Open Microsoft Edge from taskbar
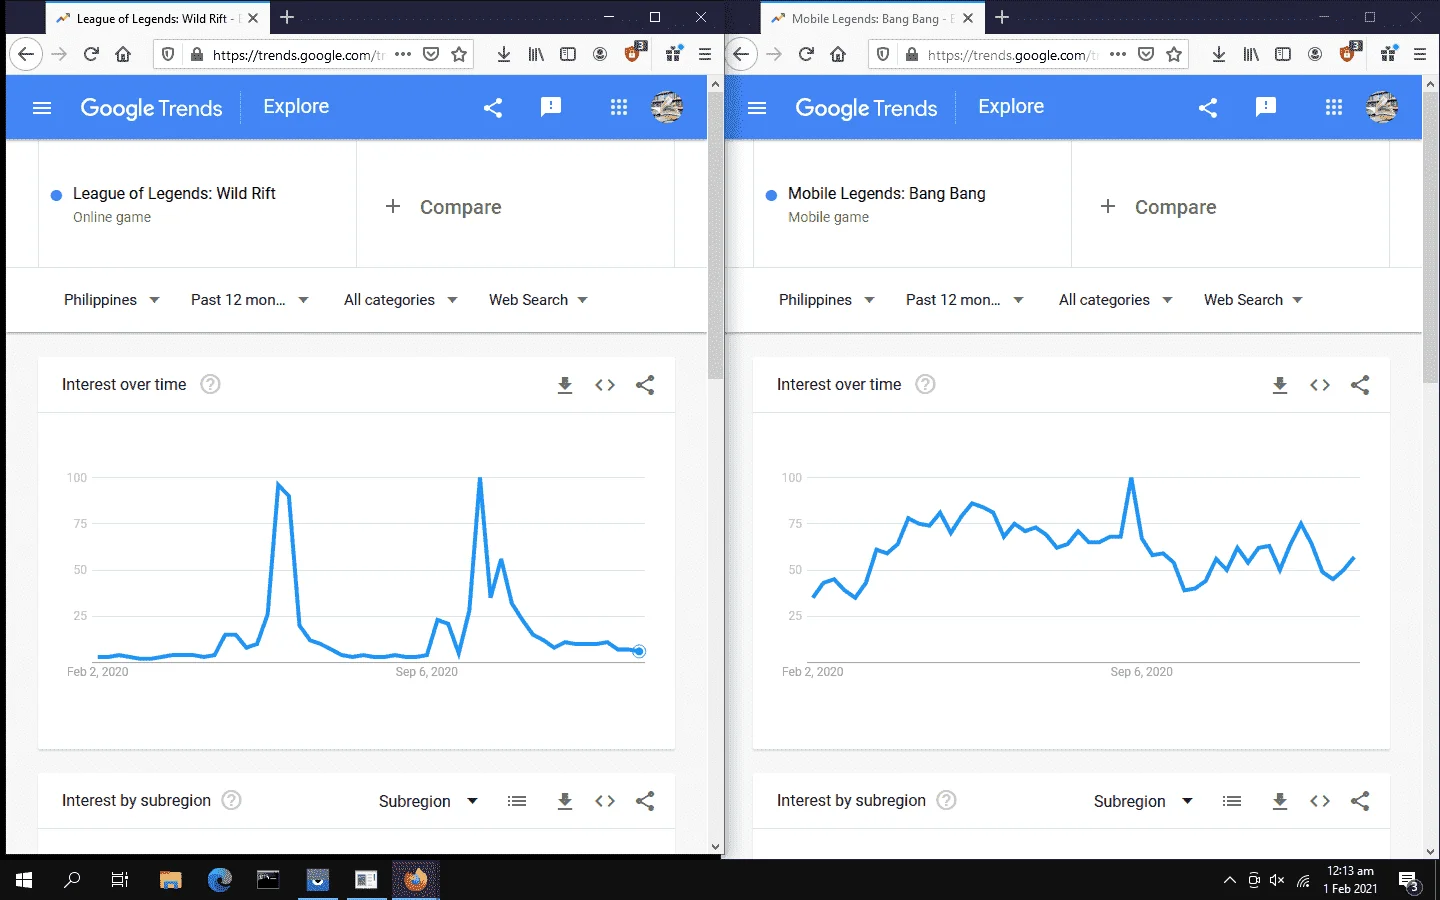This screenshot has width=1440, height=900. 219,880
